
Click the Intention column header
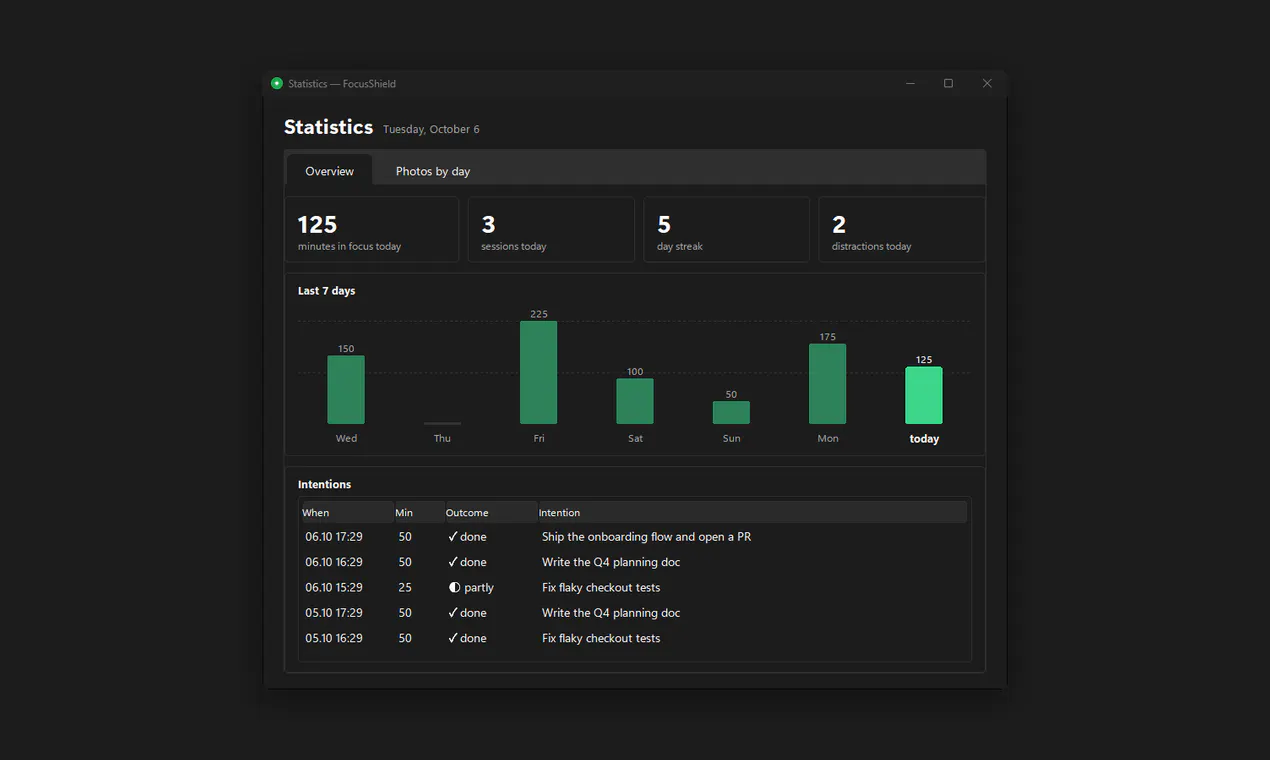point(753,513)
